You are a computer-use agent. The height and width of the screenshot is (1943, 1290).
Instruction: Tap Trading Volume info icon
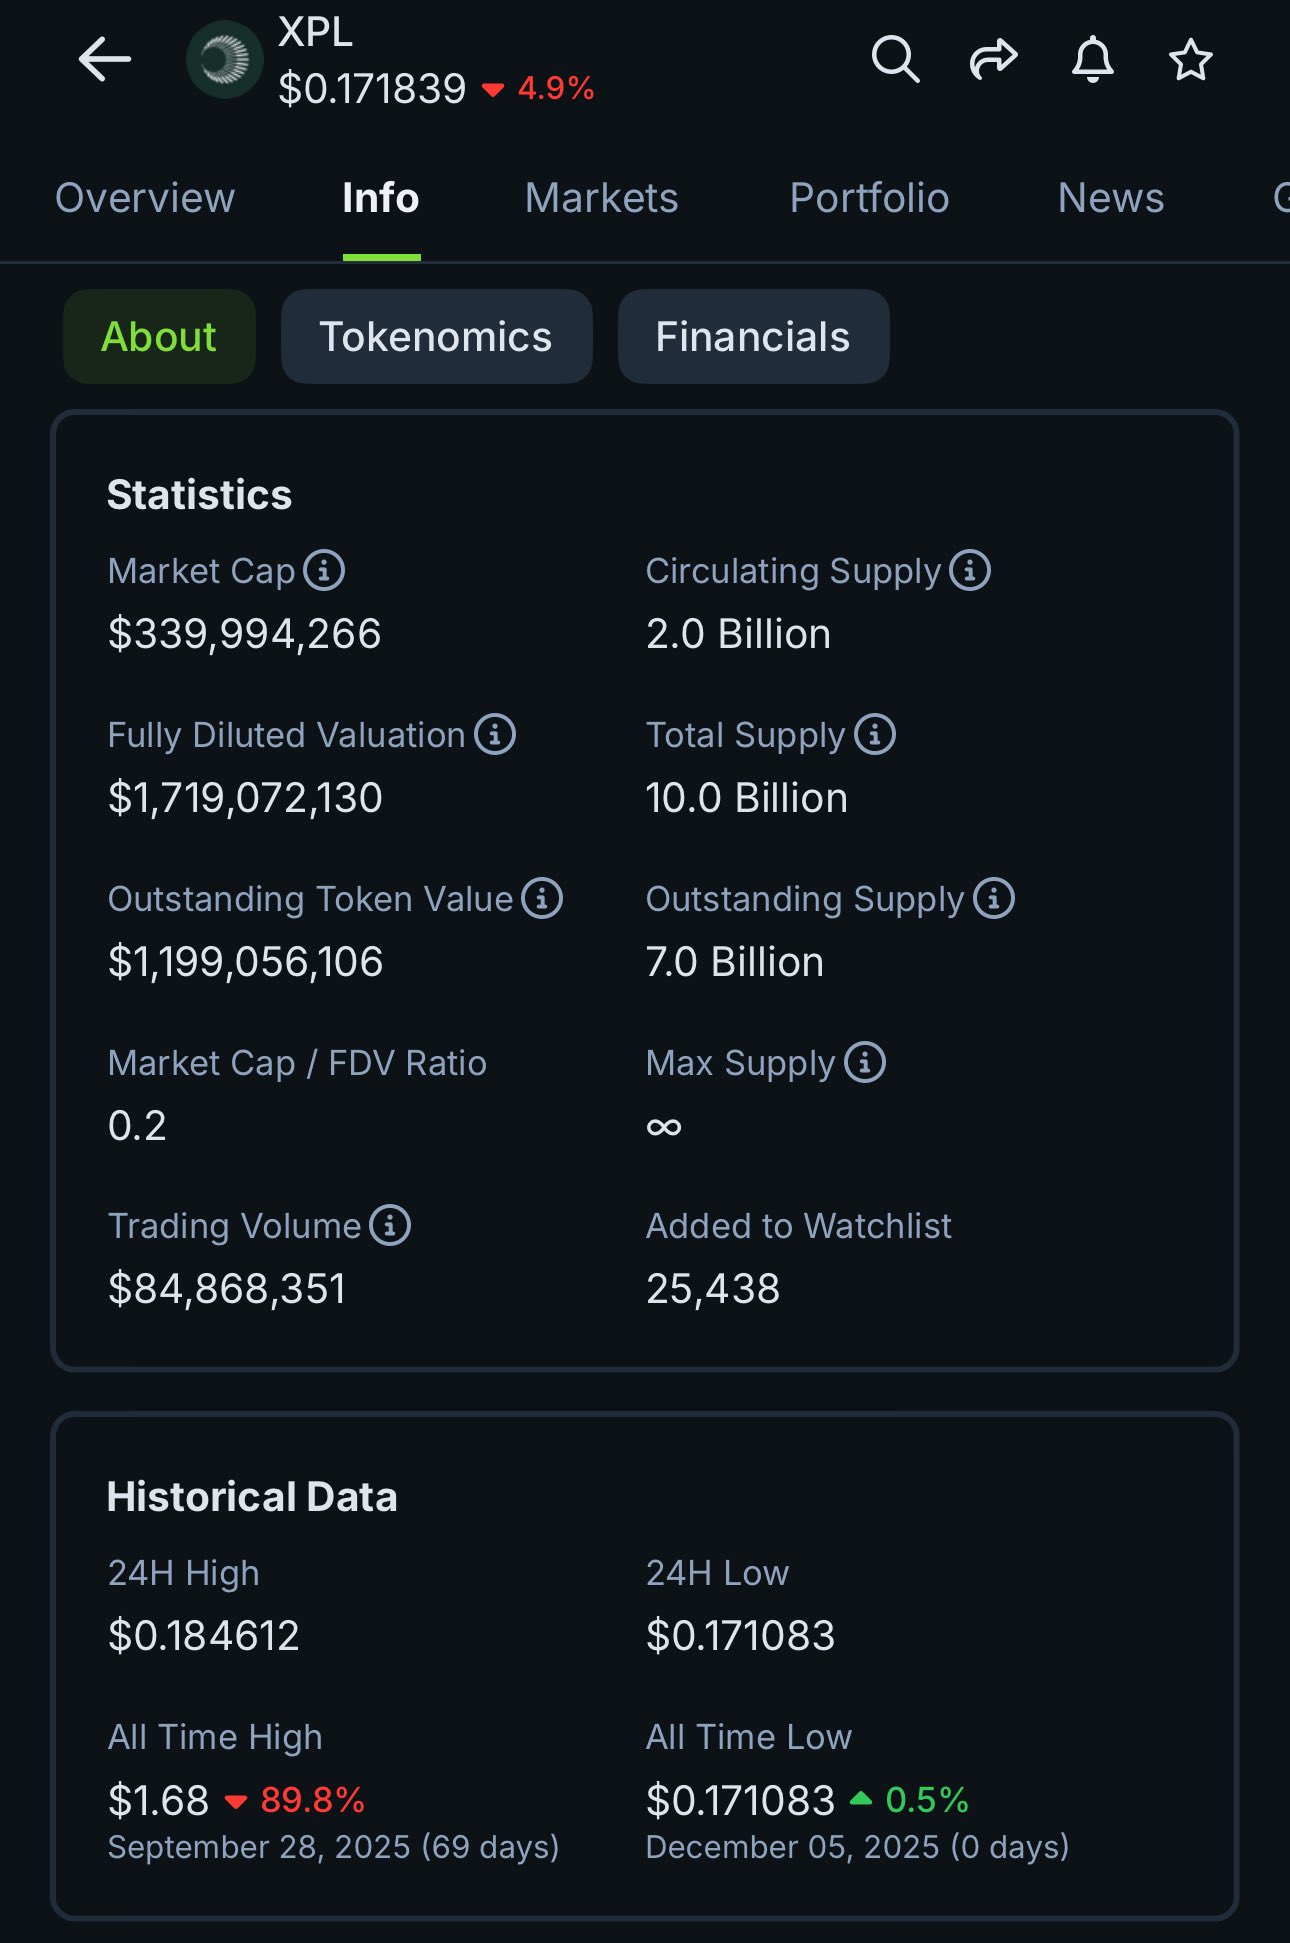[x=390, y=1225]
